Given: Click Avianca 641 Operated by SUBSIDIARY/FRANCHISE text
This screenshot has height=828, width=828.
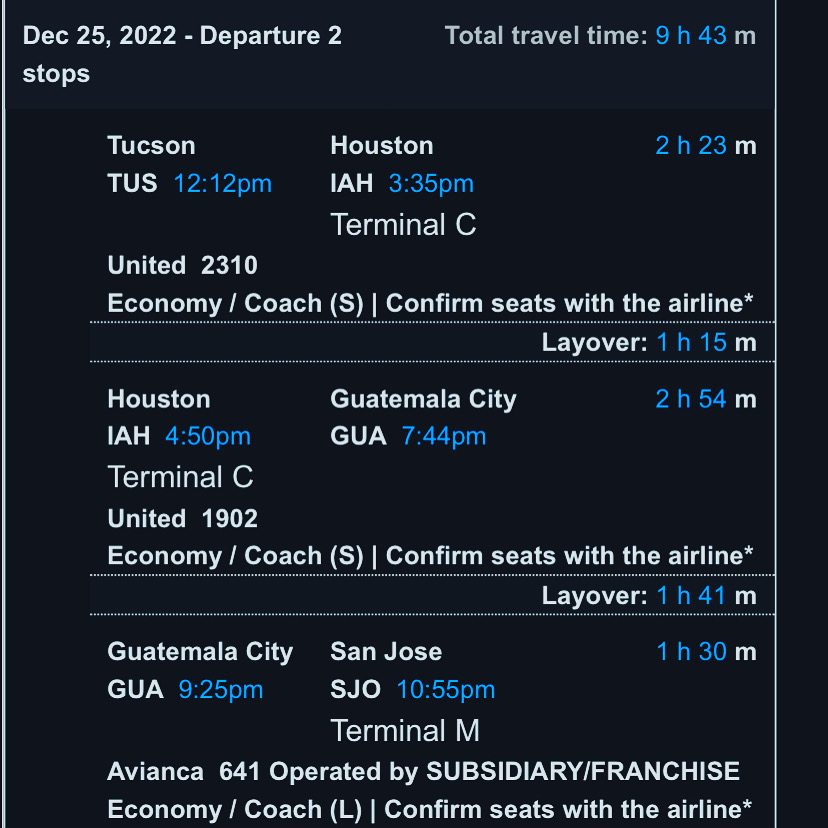Looking at the screenshot, I should [424, 772].
